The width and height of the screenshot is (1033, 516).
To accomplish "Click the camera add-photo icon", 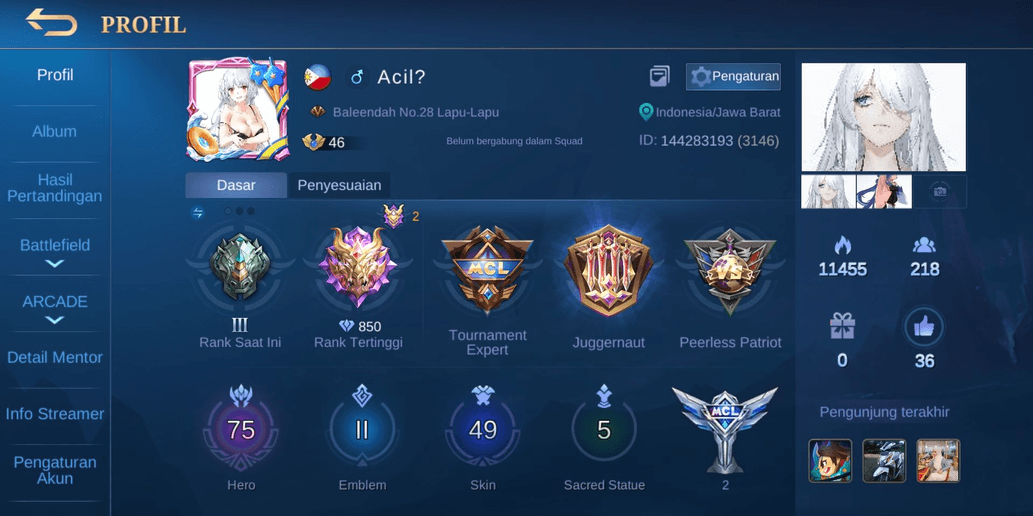I will coord(940,192).
